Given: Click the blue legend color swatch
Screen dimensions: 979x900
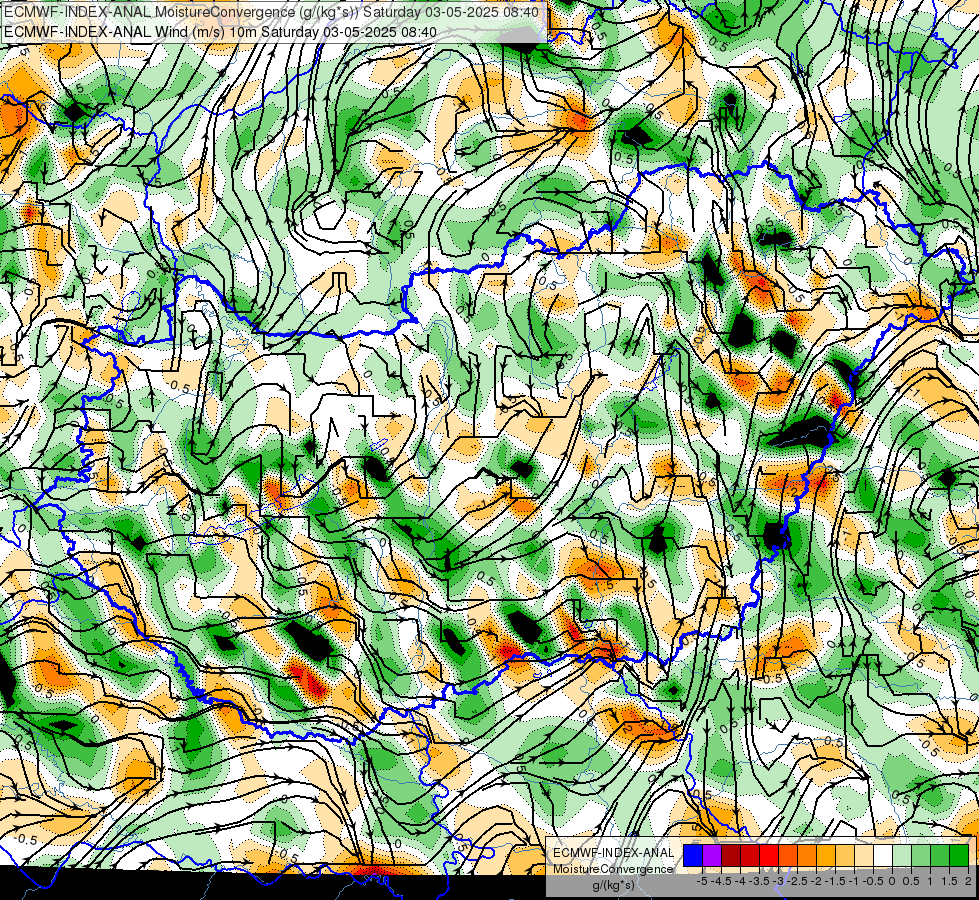Looking at the screenshot, I should [x=693, y=855].
